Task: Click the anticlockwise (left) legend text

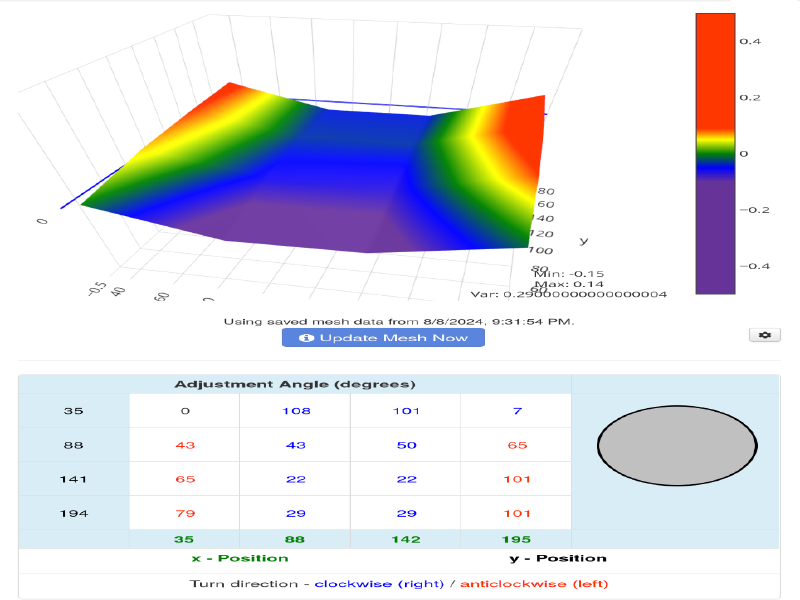Action: click(532, 584)
